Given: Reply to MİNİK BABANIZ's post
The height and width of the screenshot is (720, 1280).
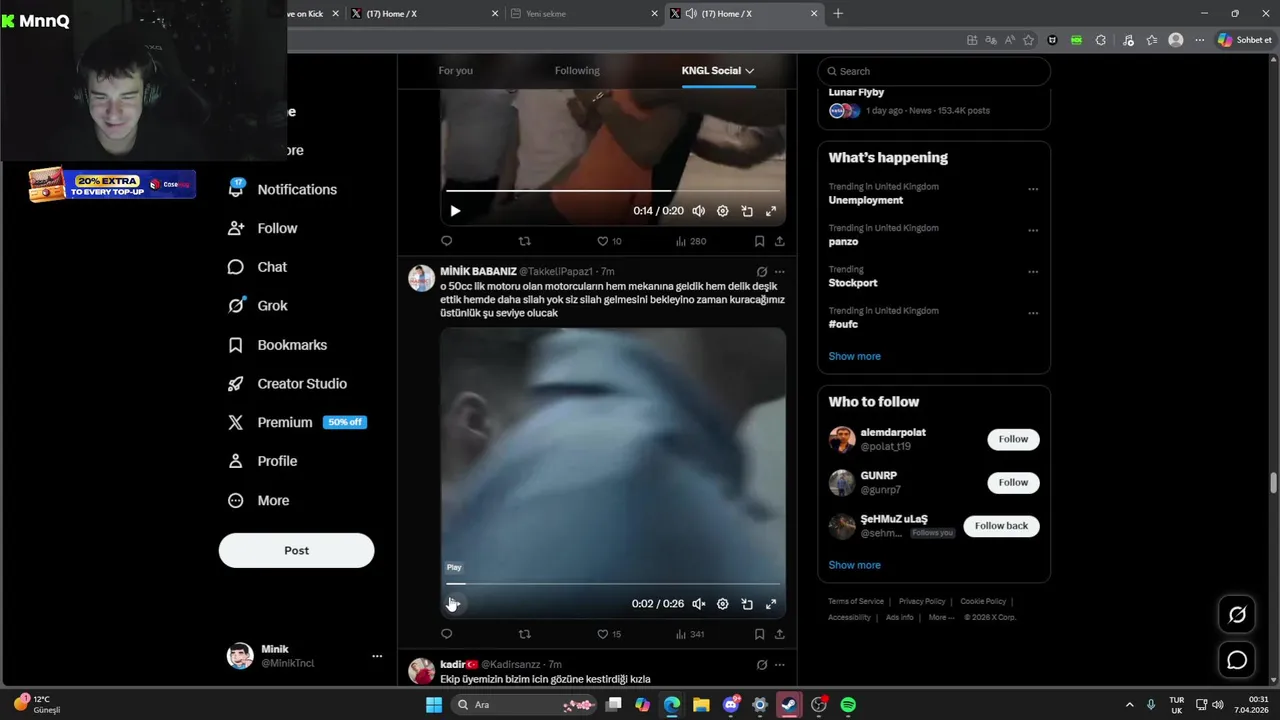Looking at the screenshot, I should point(447,634).
